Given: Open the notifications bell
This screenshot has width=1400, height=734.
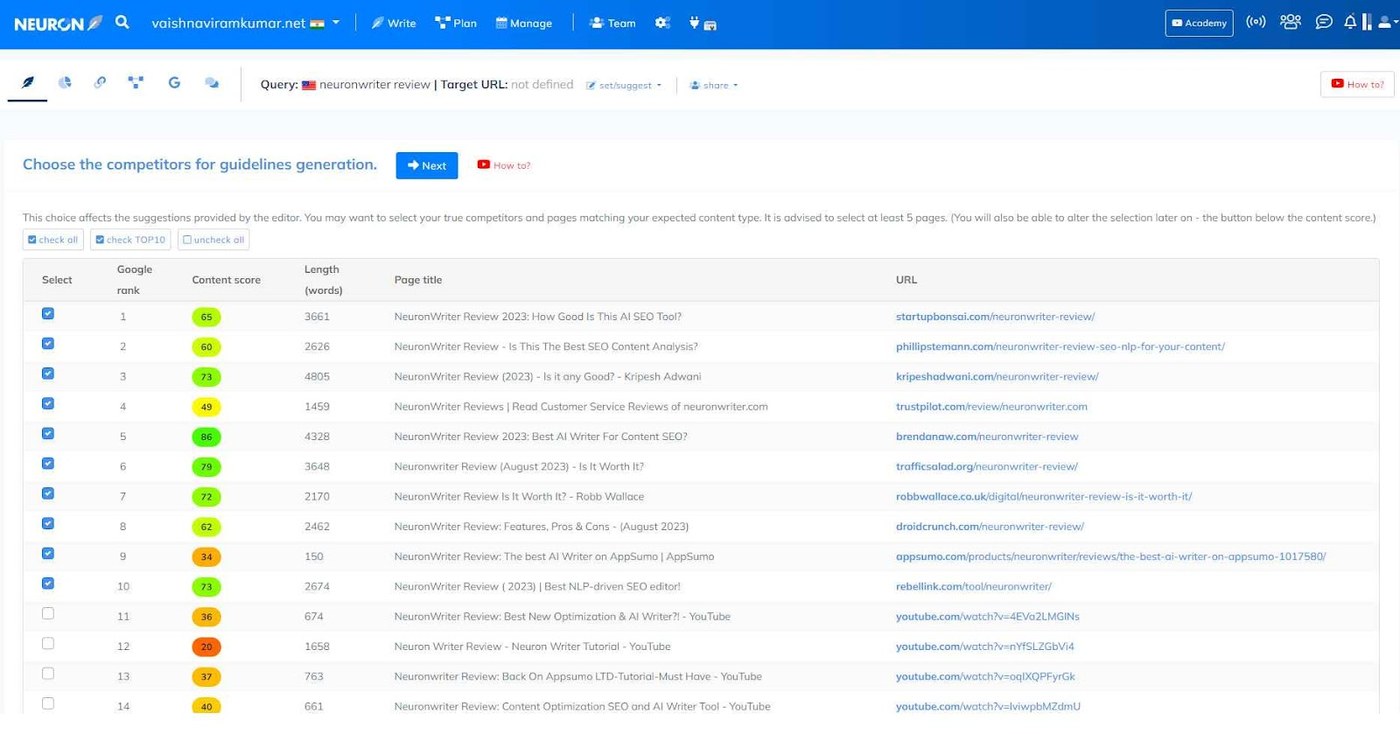Looking at the screenshot, I should click(1350, 22).
